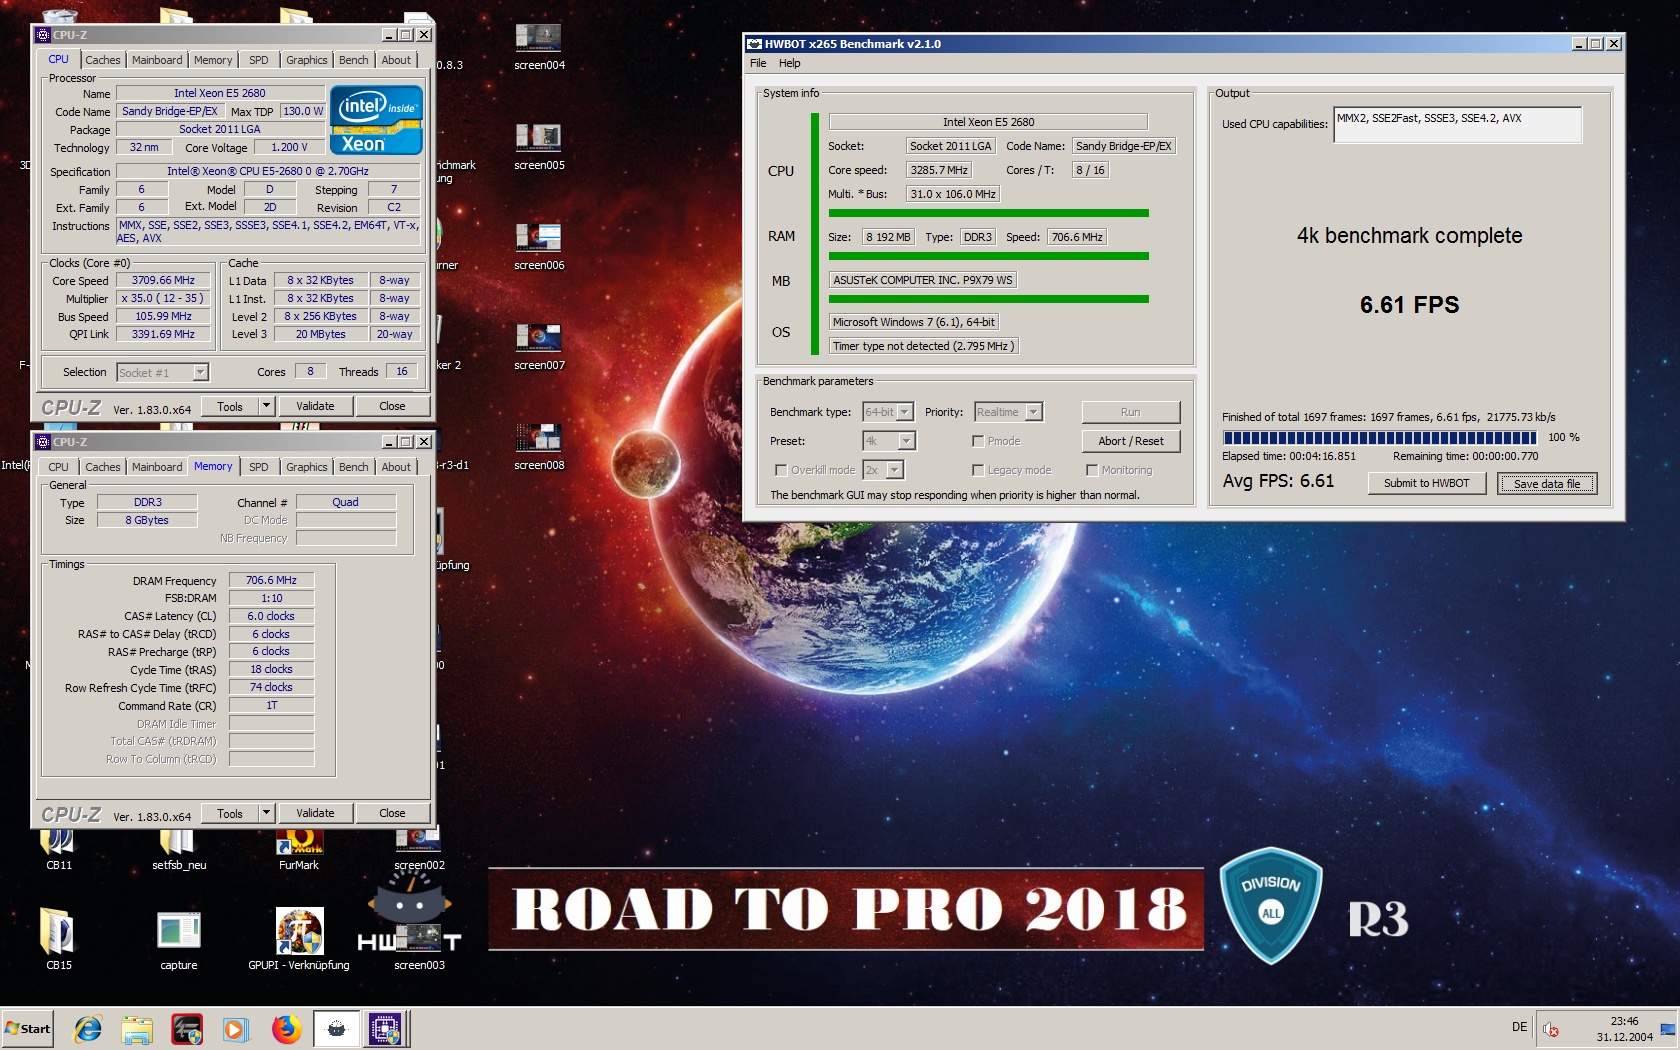Image resolution: width=1680 pixels, height=1050 pixels.
Task: Open the CB11 desktop icon
Action: pos(59,850)
